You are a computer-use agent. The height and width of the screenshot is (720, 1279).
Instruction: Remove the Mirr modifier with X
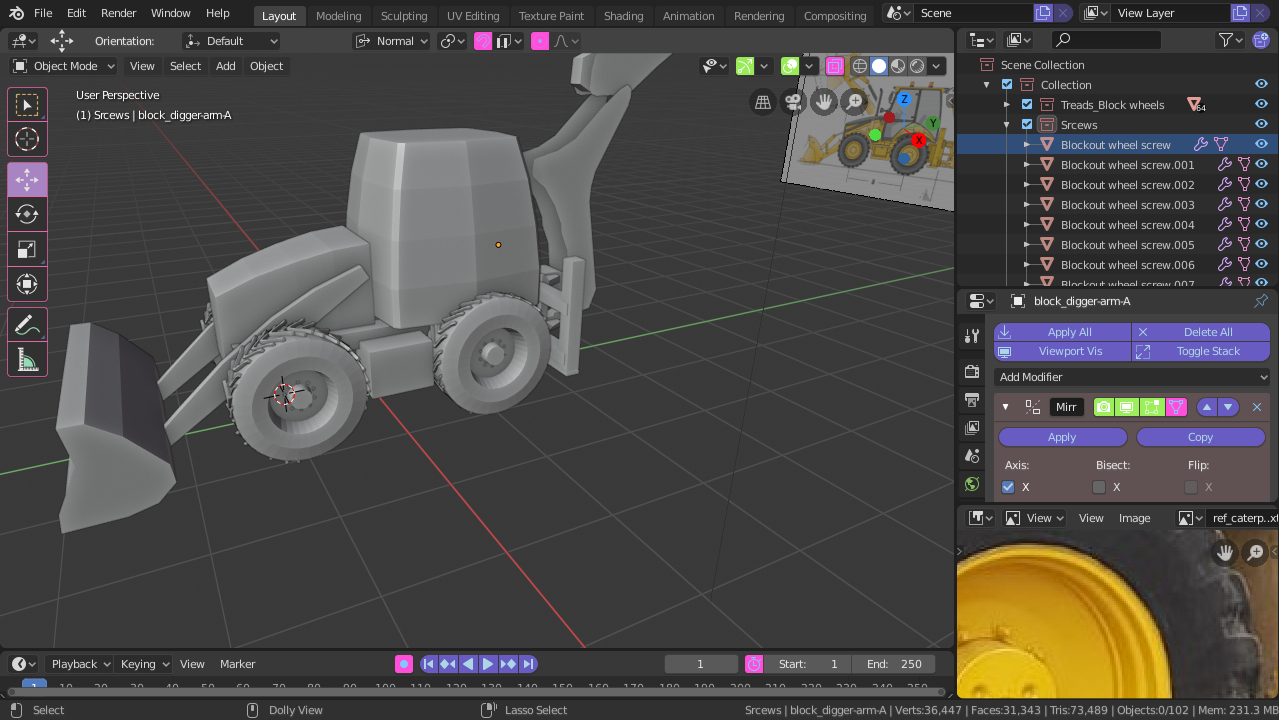(x=1257, y=407)
